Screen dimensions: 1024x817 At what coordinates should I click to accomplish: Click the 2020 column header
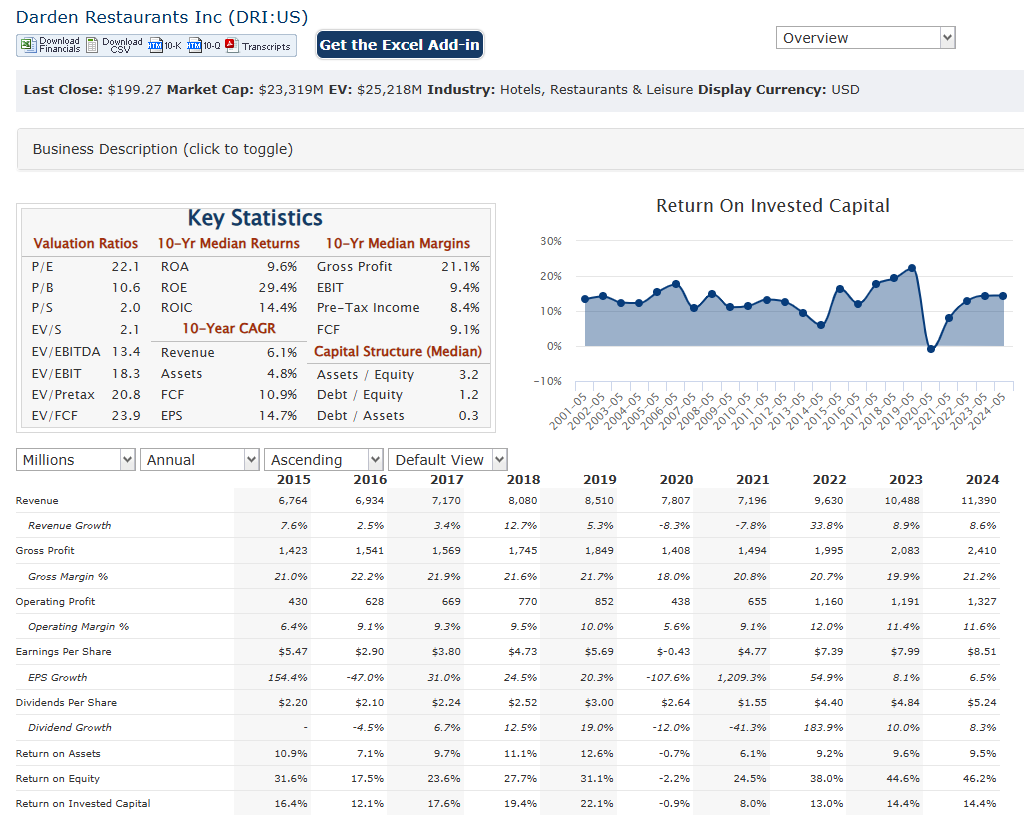click(x=676, y=479)
